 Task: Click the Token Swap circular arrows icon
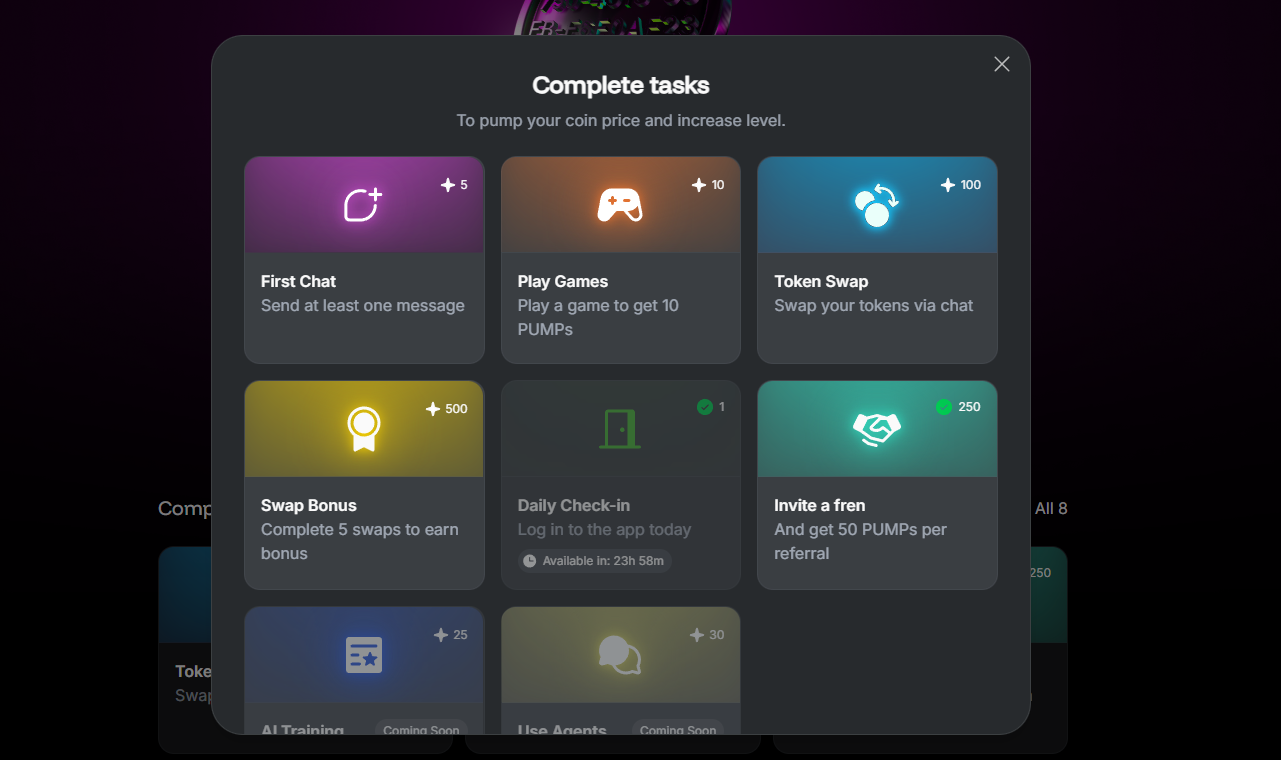[x=877, y=204]
